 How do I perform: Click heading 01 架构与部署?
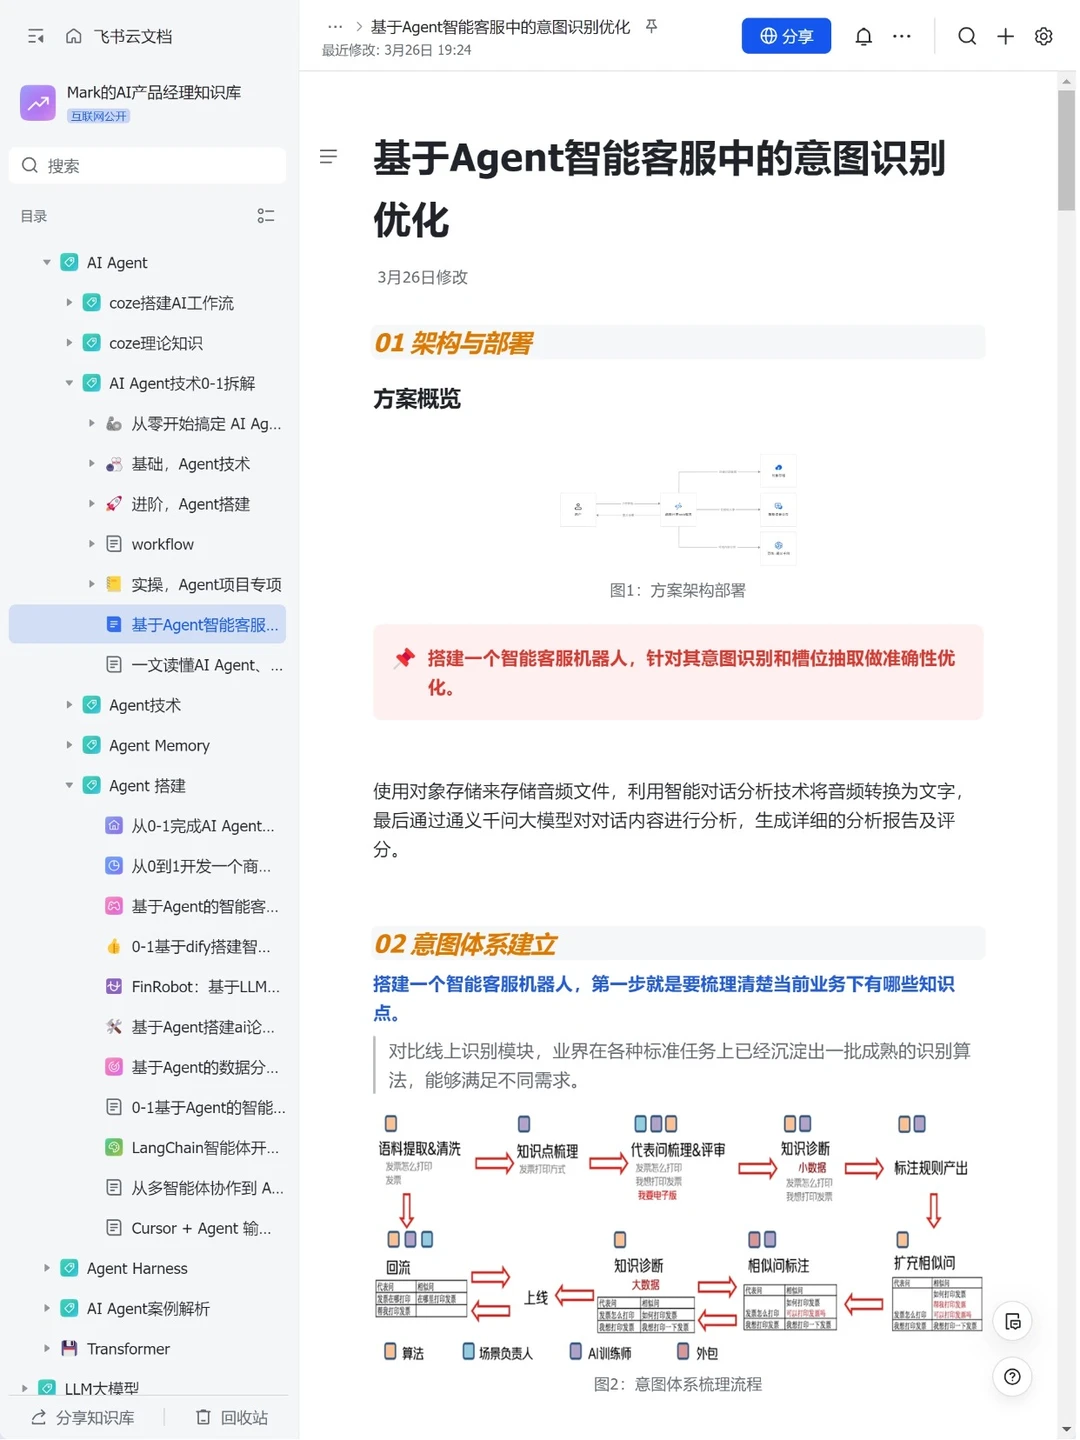point(453,343)
